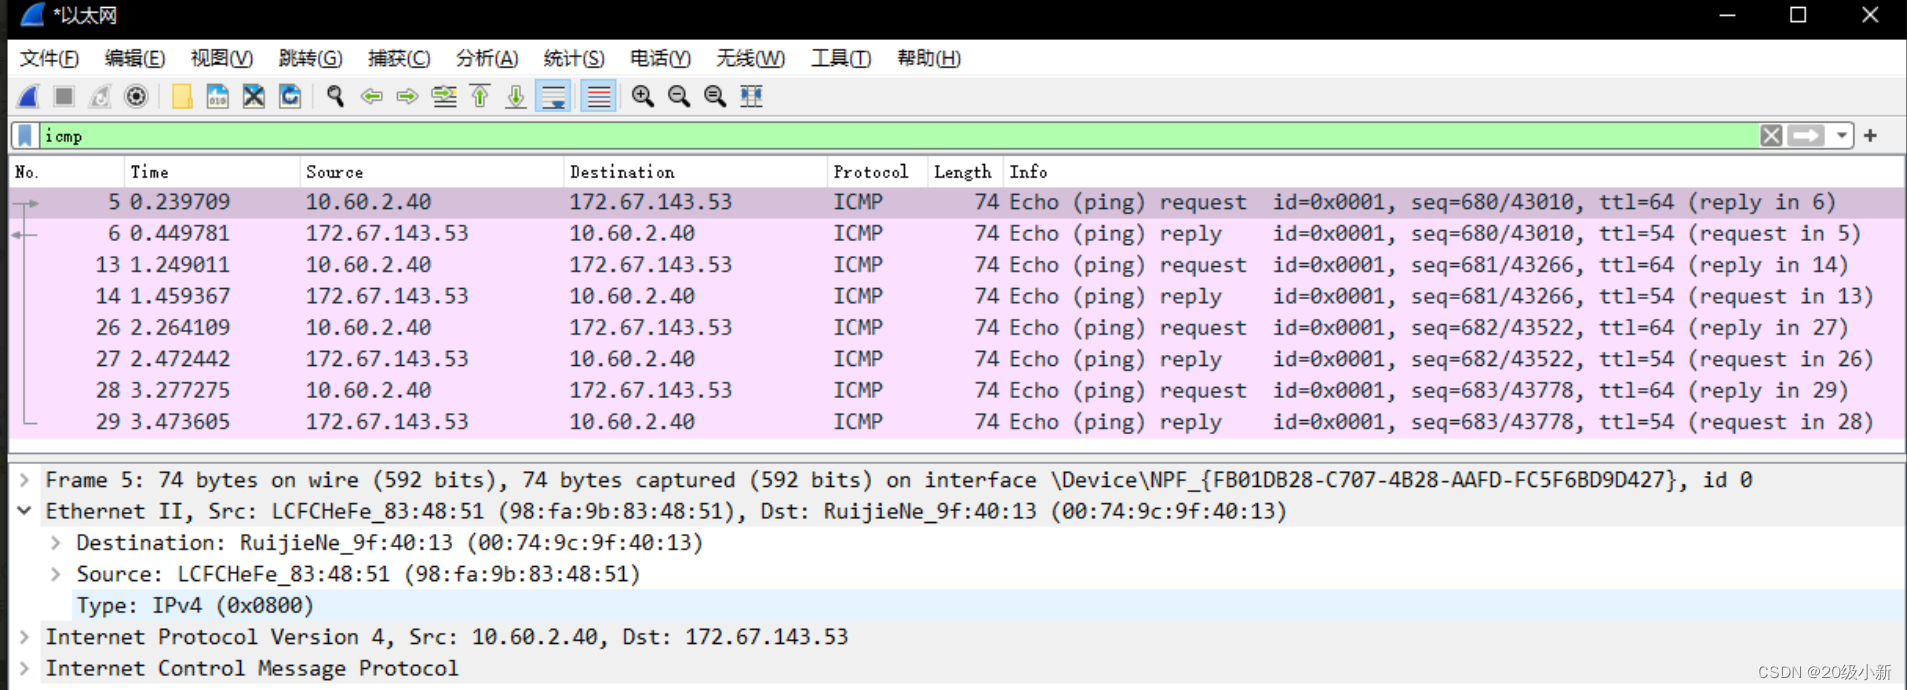
Task: Open the display filter bookmark menu
Action: [26, 135]
